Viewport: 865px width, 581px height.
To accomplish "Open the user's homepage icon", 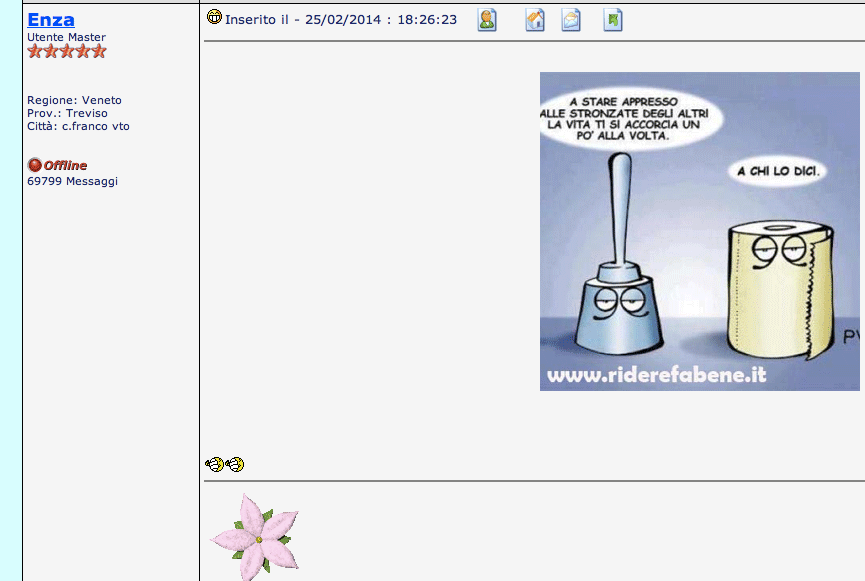I will tap(535, 20).
